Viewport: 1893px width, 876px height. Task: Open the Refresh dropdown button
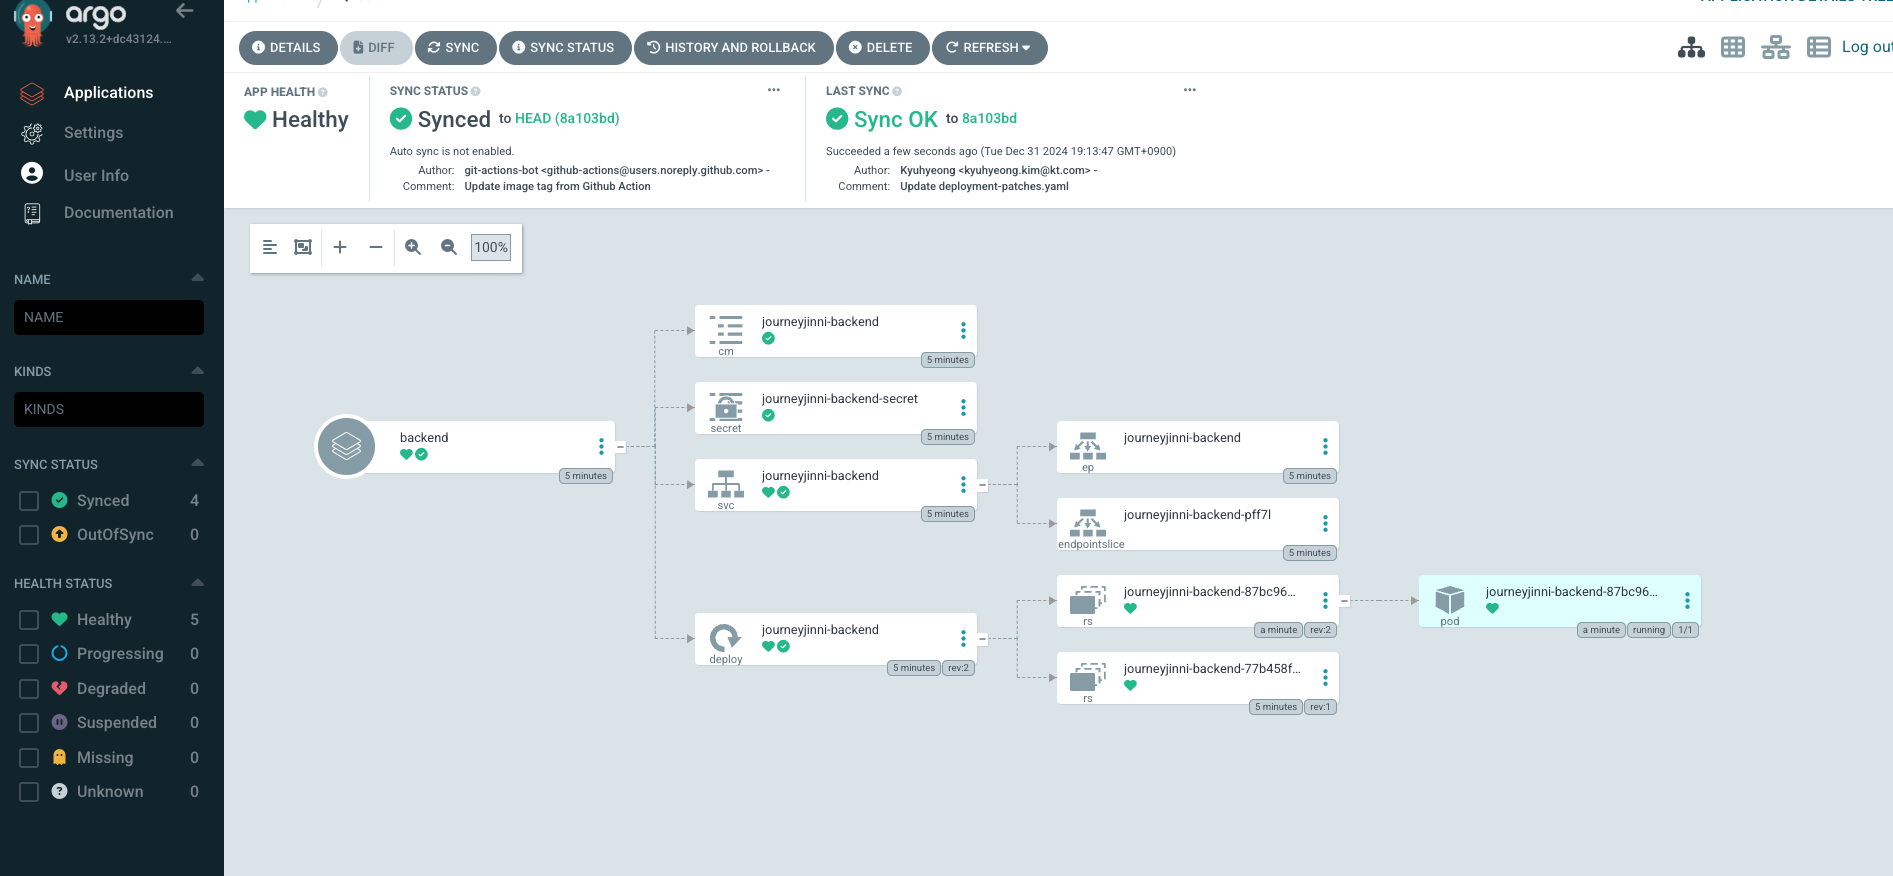[x=988, y=48]
